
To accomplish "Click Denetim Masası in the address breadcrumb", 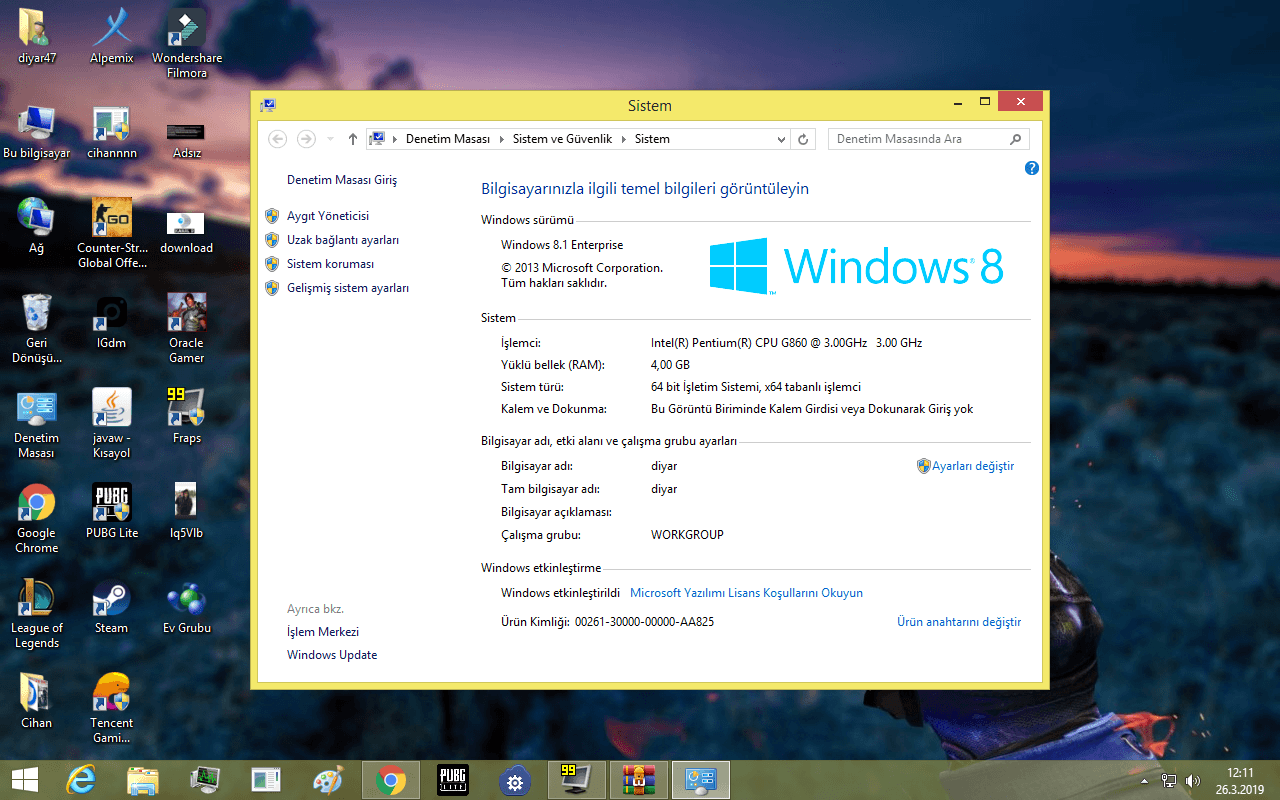I will click(x=448, y=139).
